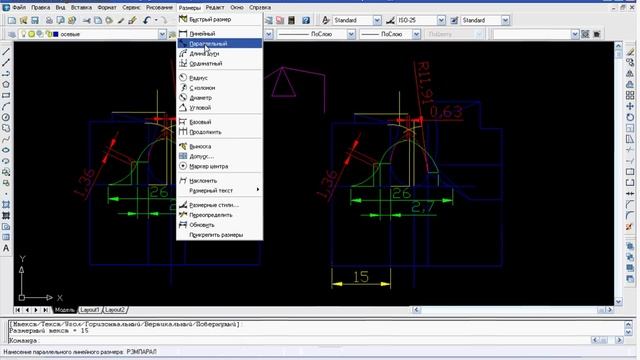This screenshot has height=360, width=640.
Task: Expand Размерный текст submenu
Action: coord(220,191)
